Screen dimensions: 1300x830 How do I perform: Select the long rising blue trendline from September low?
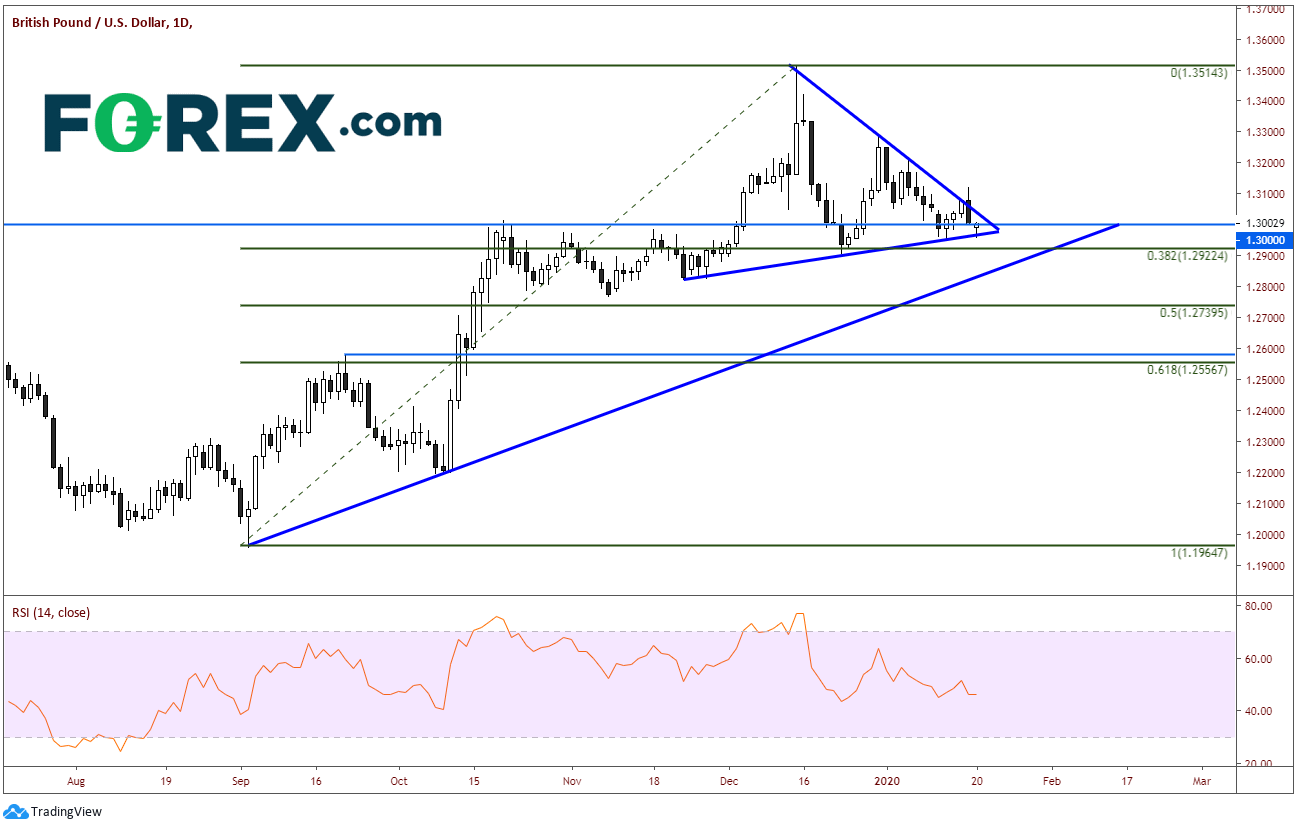682,385
